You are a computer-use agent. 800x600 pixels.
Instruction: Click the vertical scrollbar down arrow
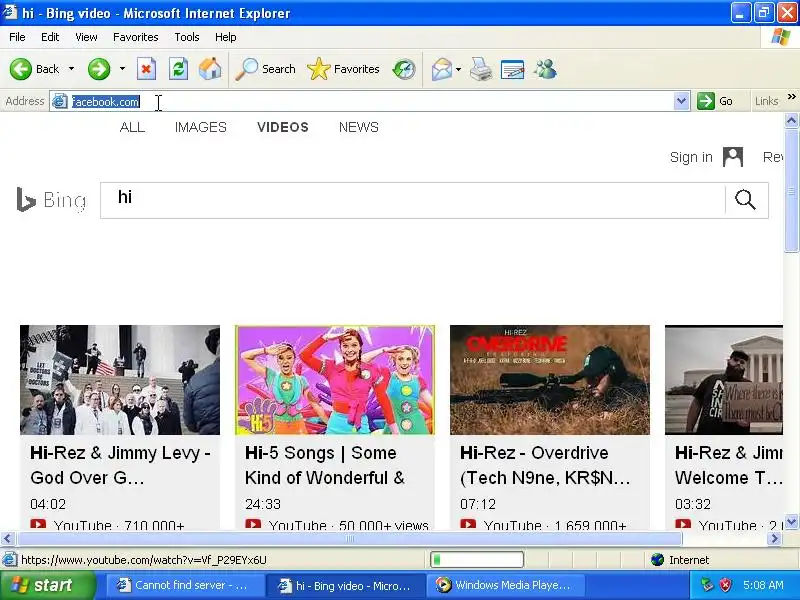click(x=791, y=522)
